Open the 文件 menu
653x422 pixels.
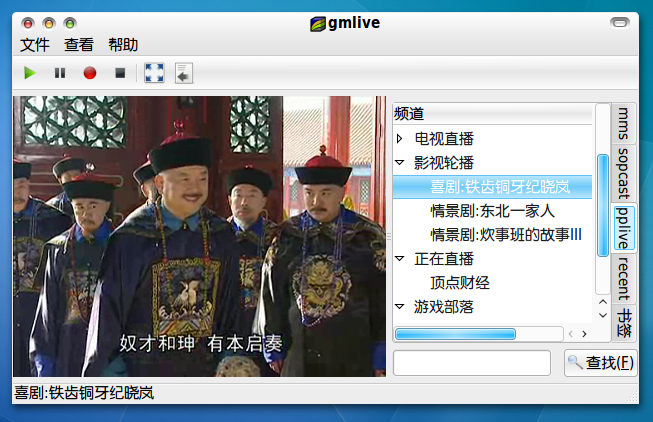[35, 45]
